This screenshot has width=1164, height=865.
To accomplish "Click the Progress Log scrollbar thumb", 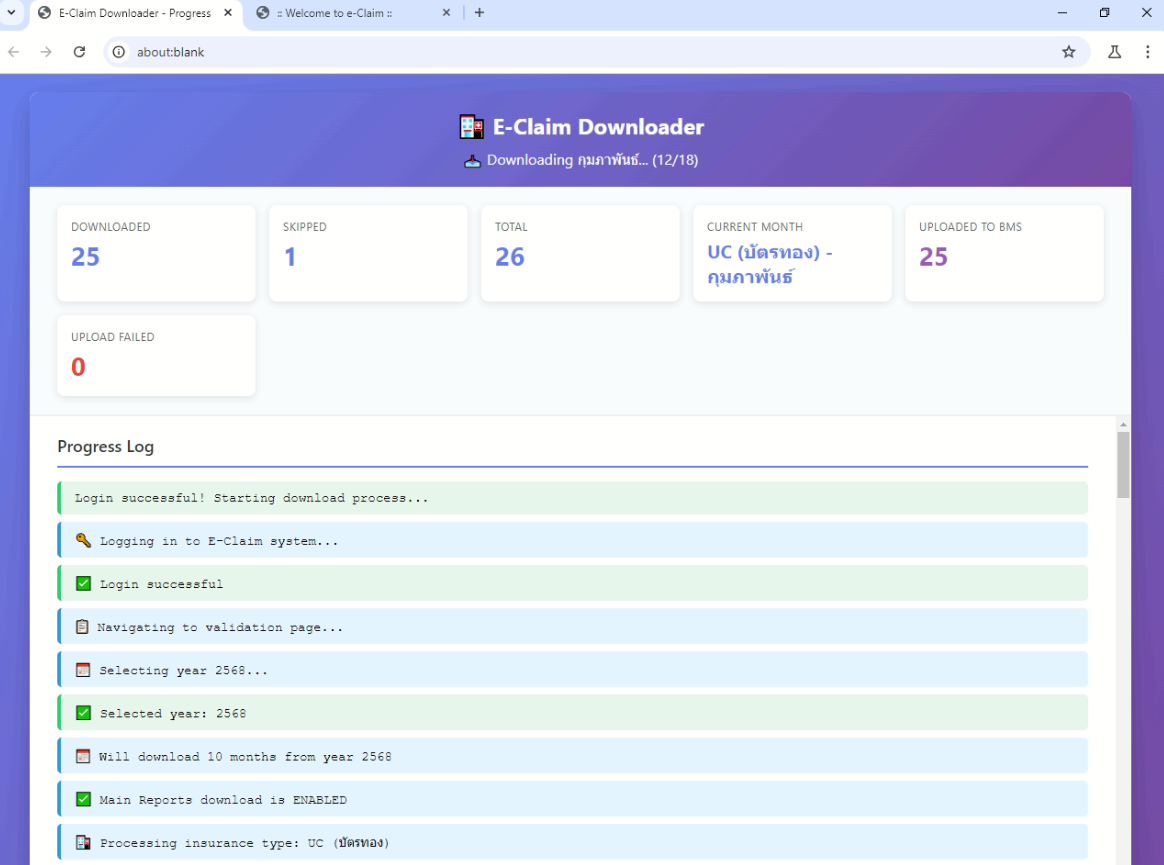I will click(x=1123, y=465).
